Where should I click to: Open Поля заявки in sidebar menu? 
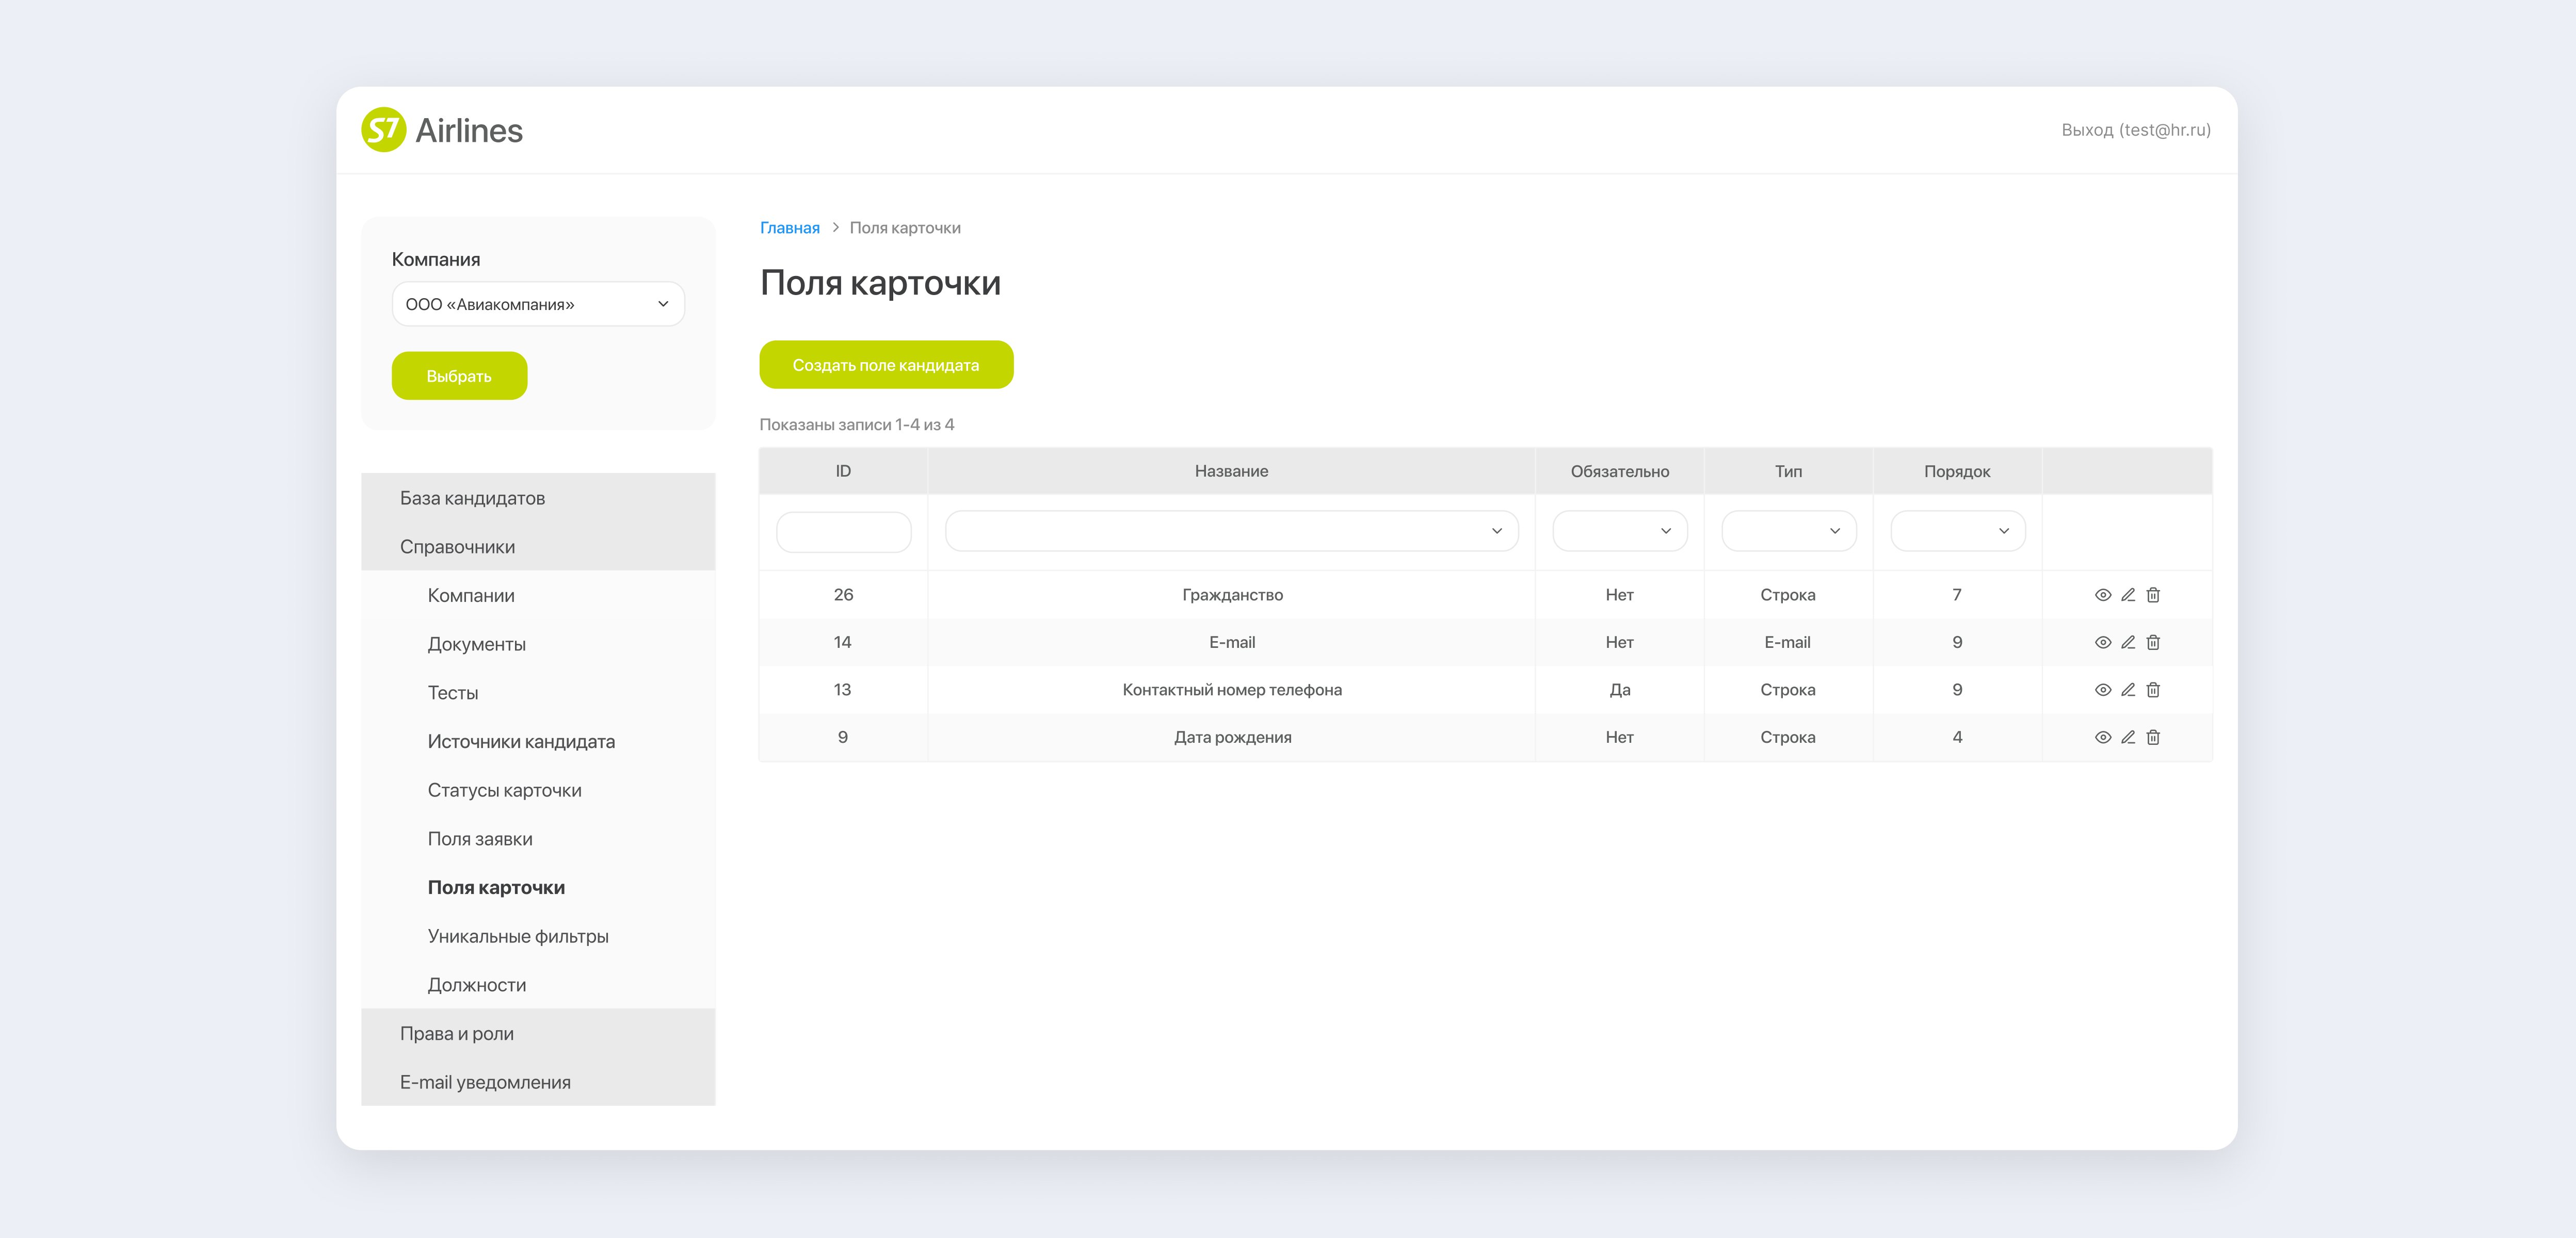(x=480, y=839)
